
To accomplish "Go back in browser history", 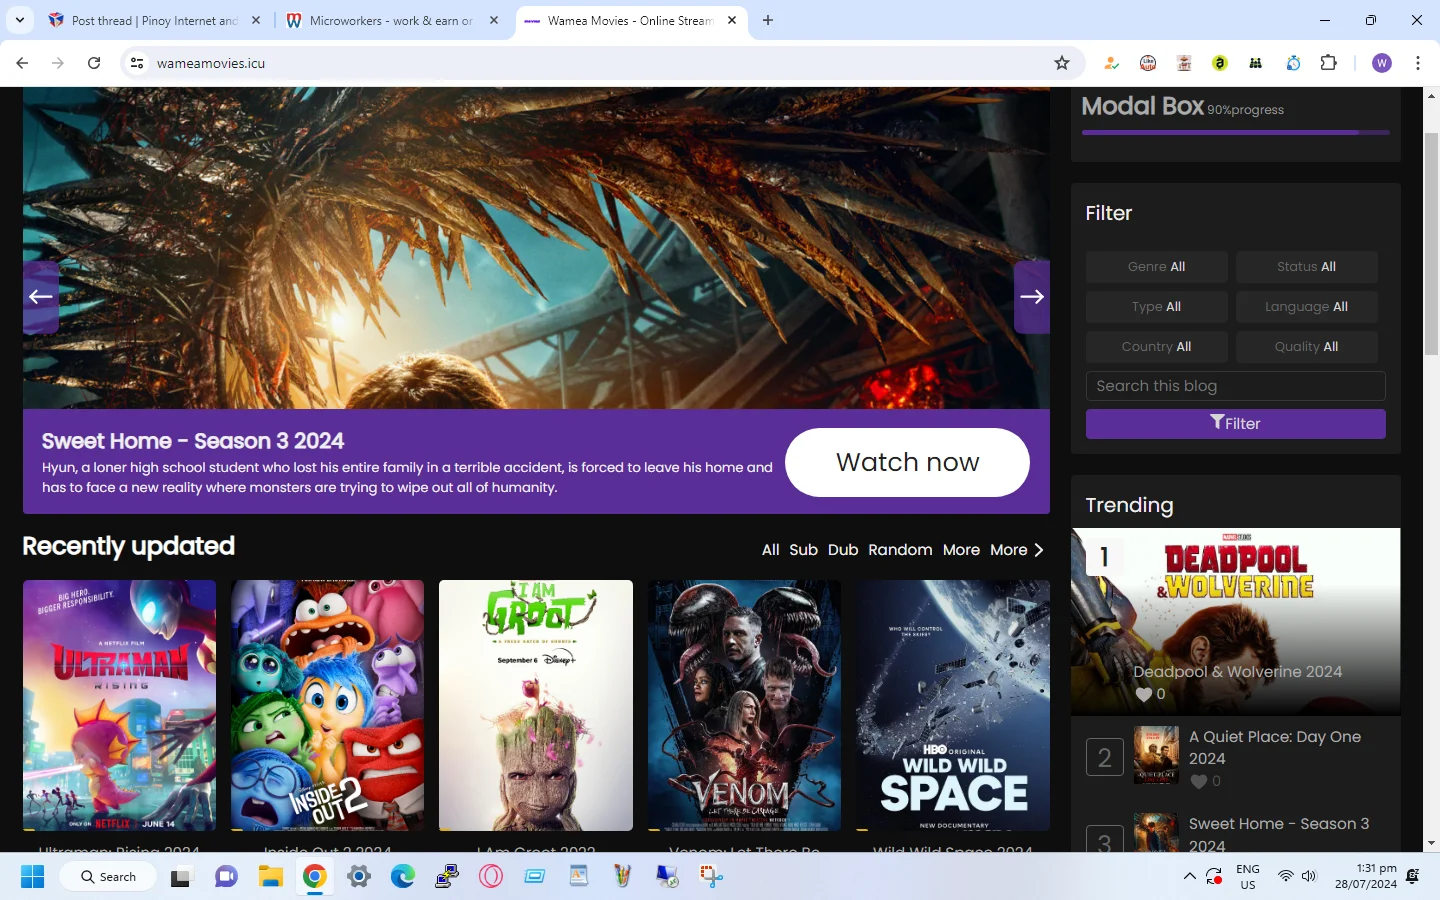I will [x=22, y=63].
